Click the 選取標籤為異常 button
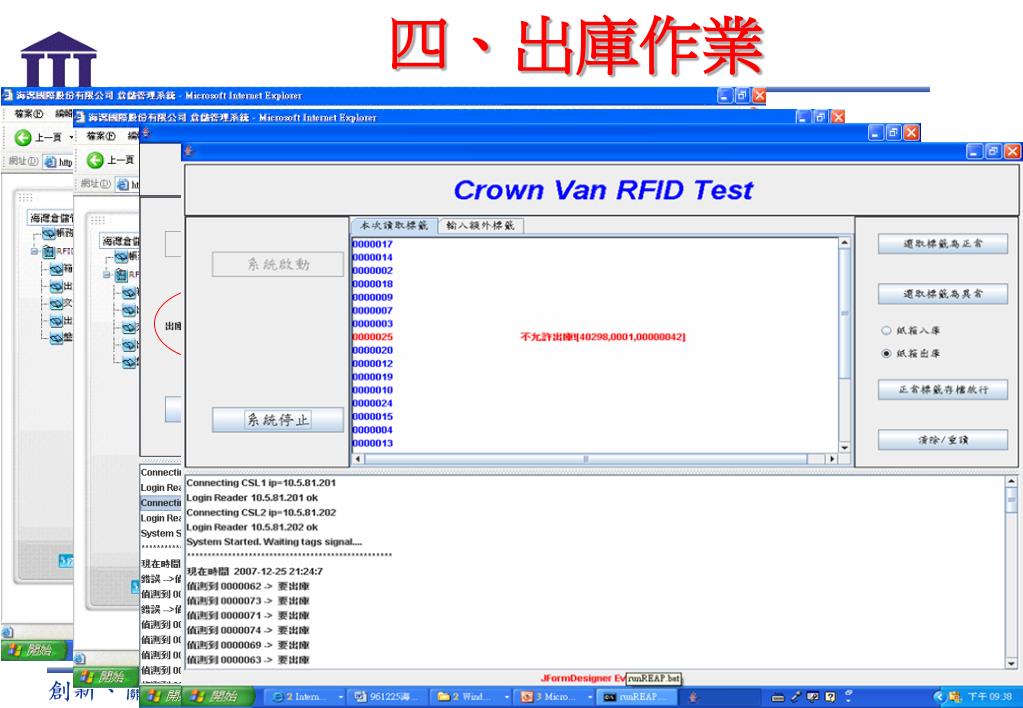Screen dimensions: 1023x708 click(x=943, y=294)
